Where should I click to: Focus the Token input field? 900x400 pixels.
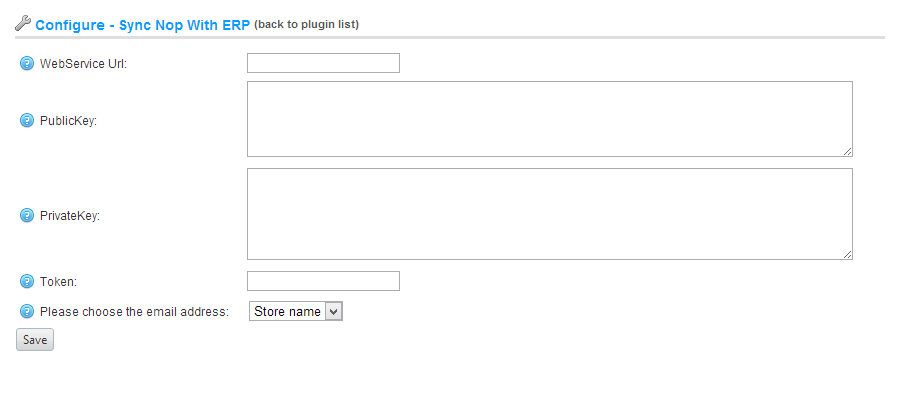(x=323, y=281)
